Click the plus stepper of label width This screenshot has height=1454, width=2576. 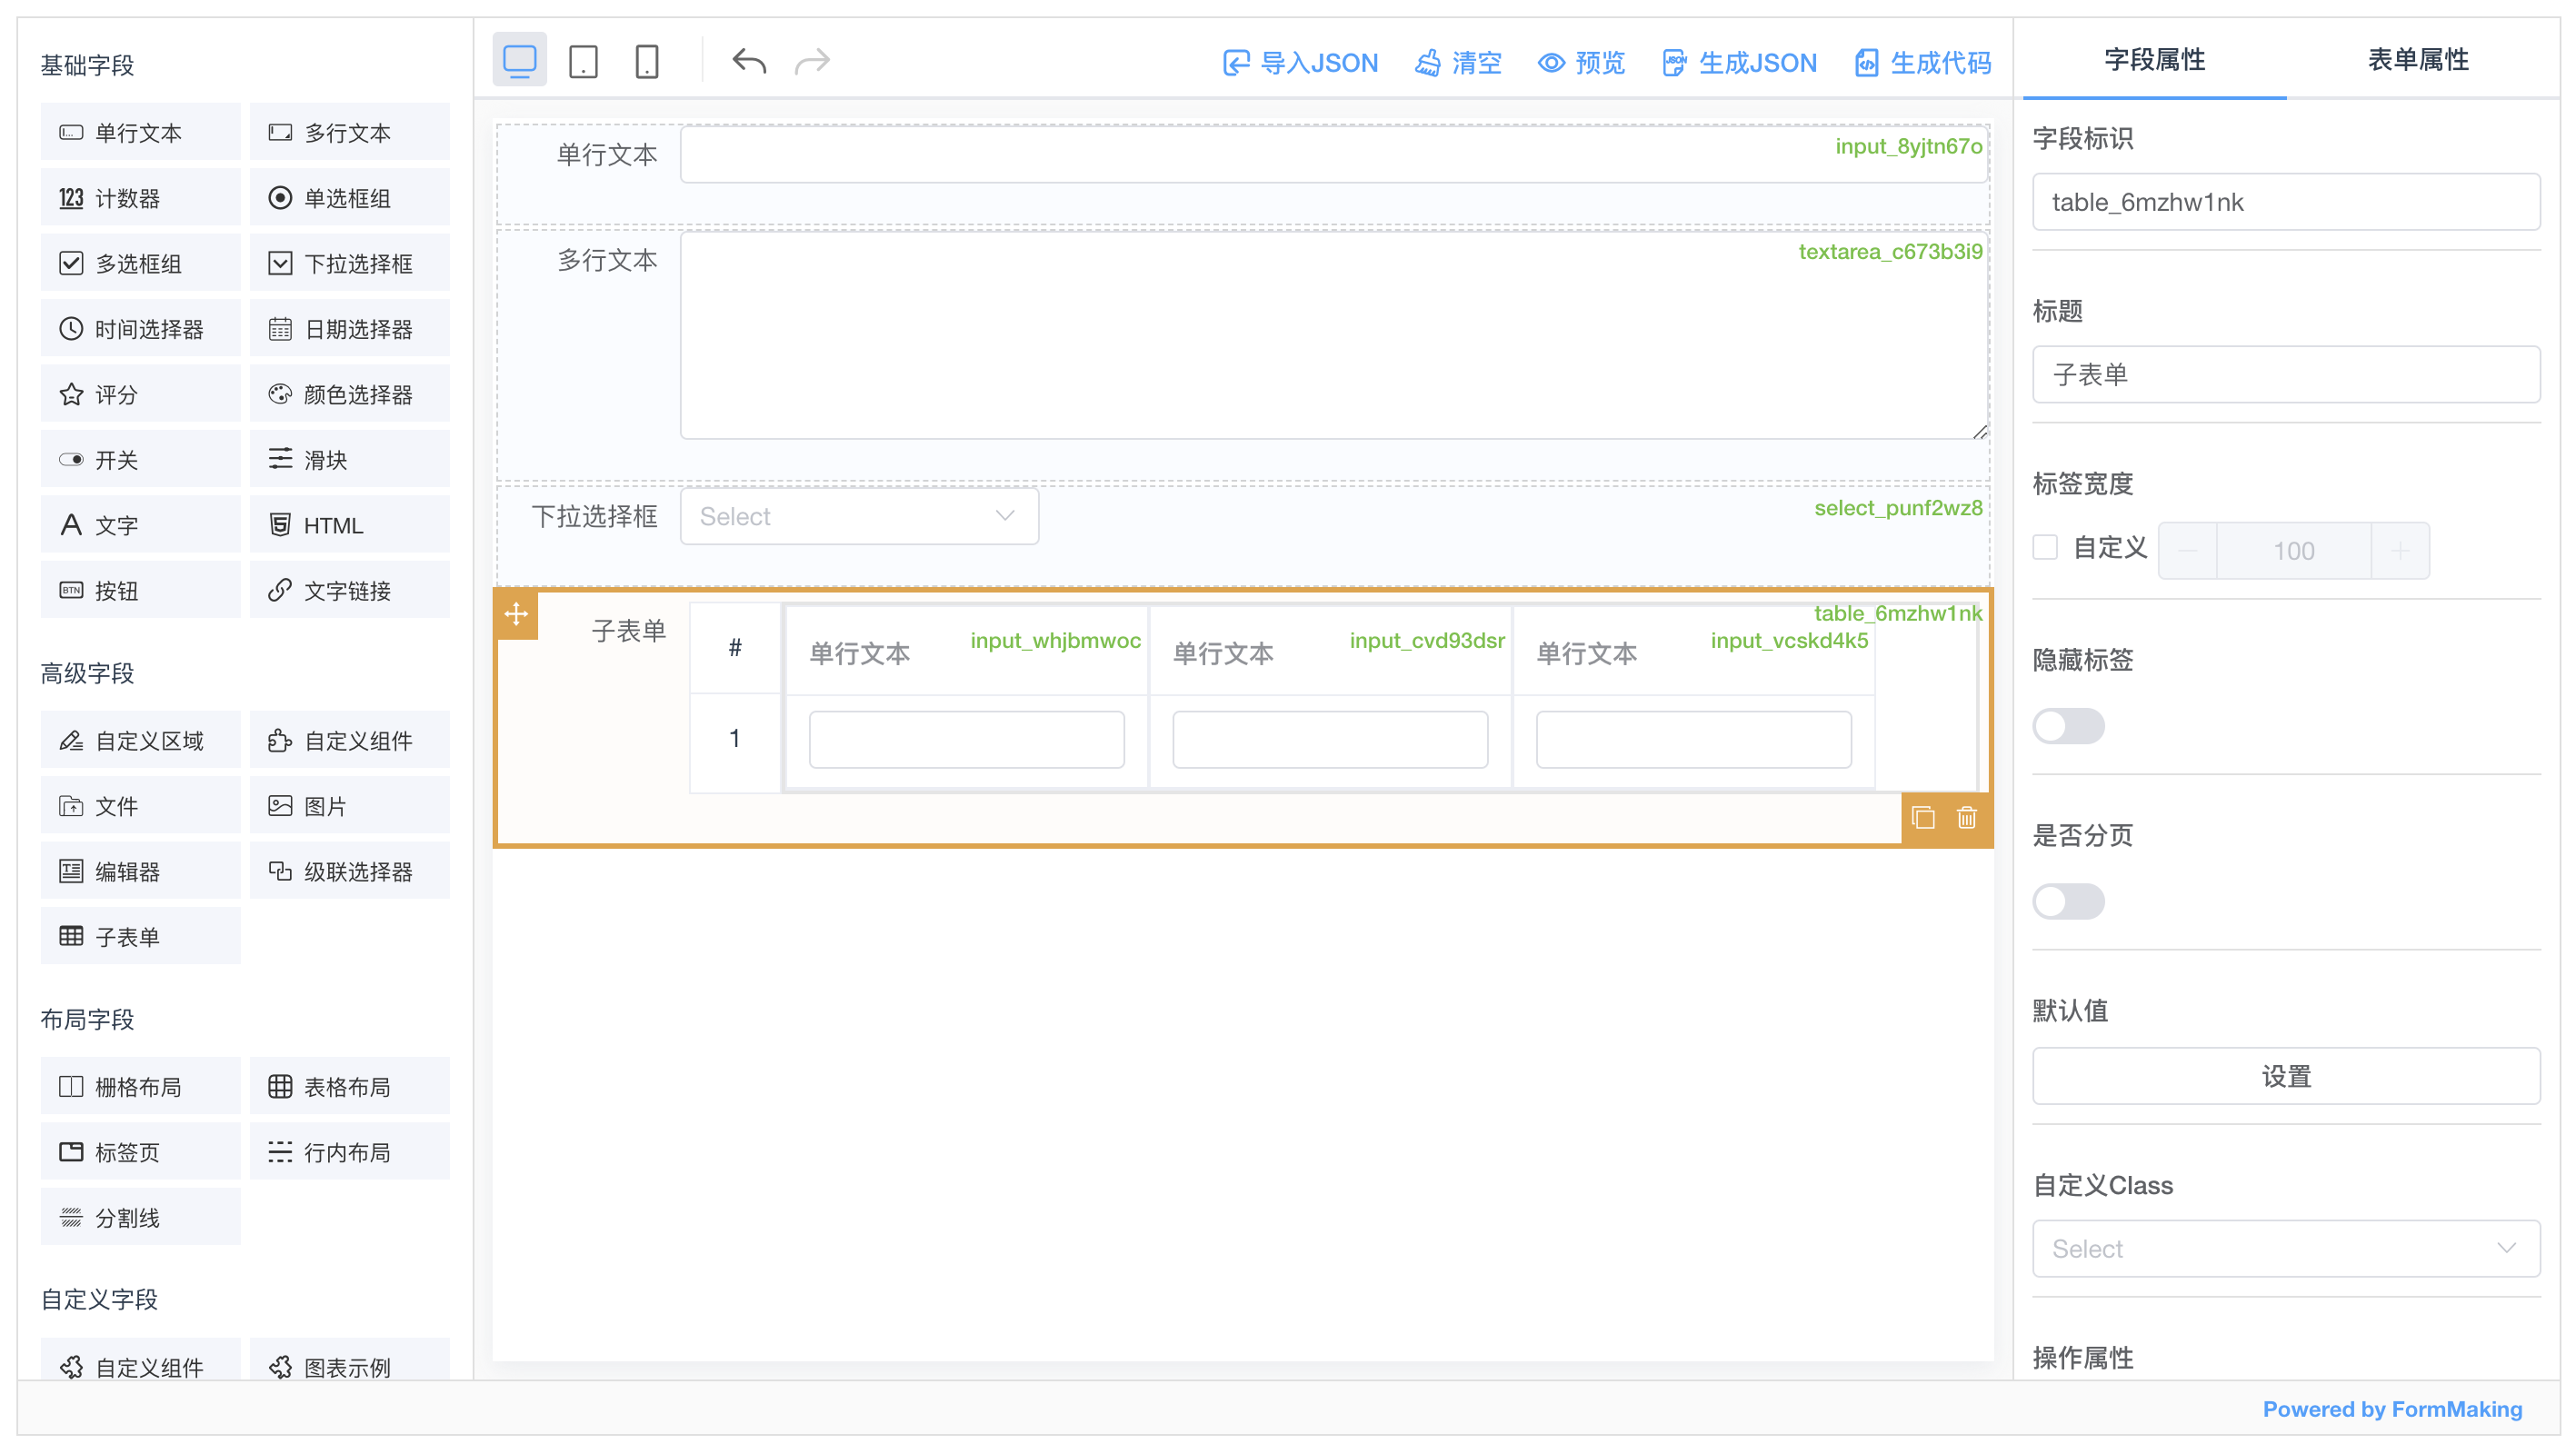point(2399,550)
